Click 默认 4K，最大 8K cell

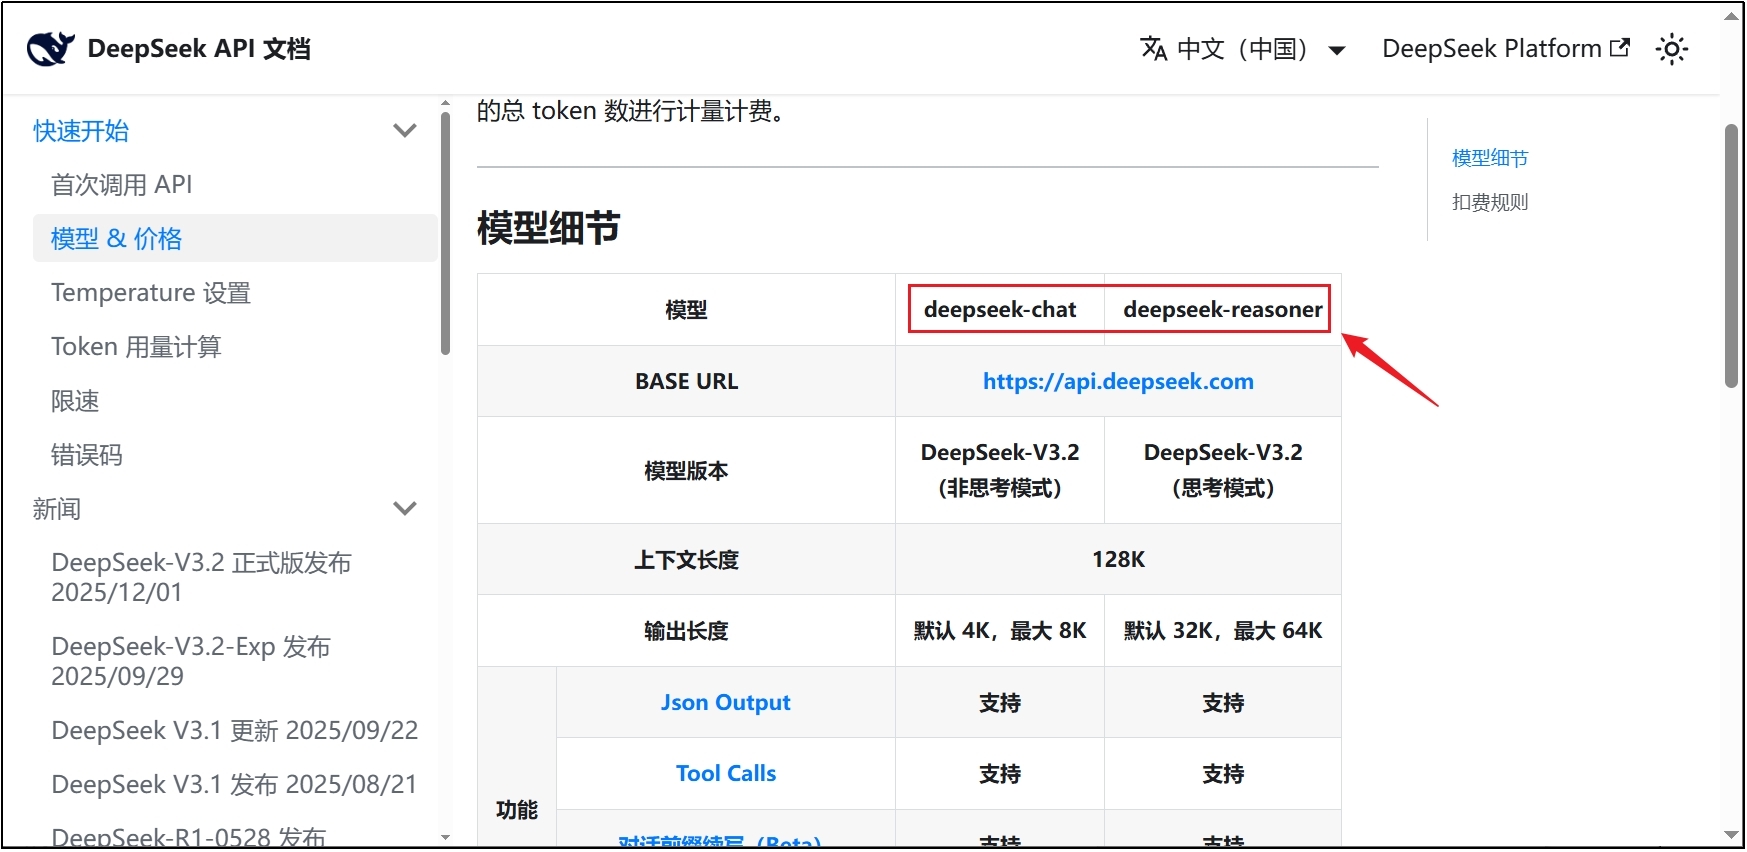(1000, 630)
